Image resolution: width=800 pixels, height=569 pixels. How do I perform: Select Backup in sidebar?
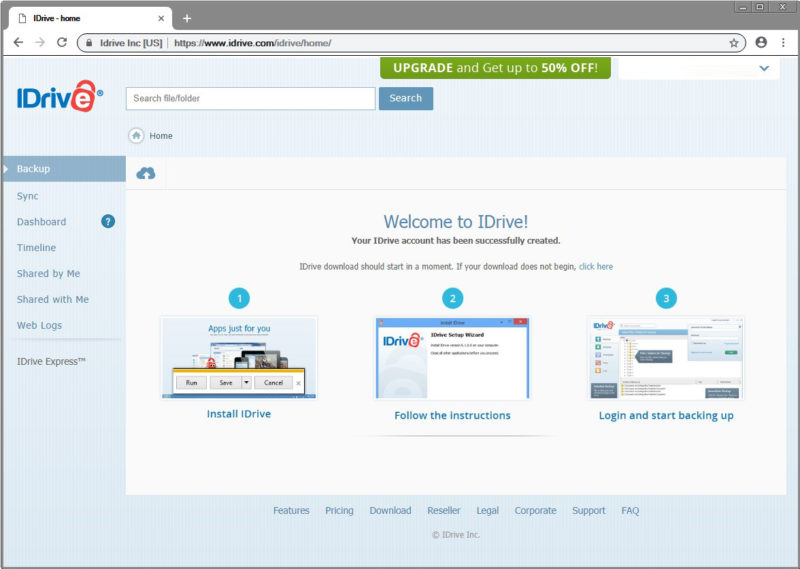[63, 169]
